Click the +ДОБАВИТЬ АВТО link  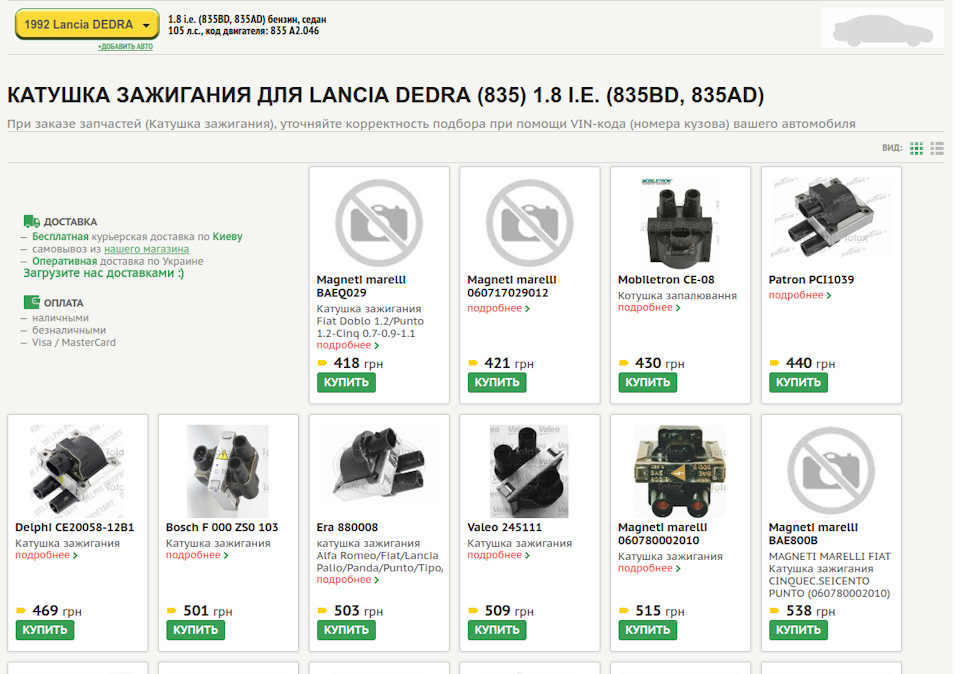(x=125, y=47)
